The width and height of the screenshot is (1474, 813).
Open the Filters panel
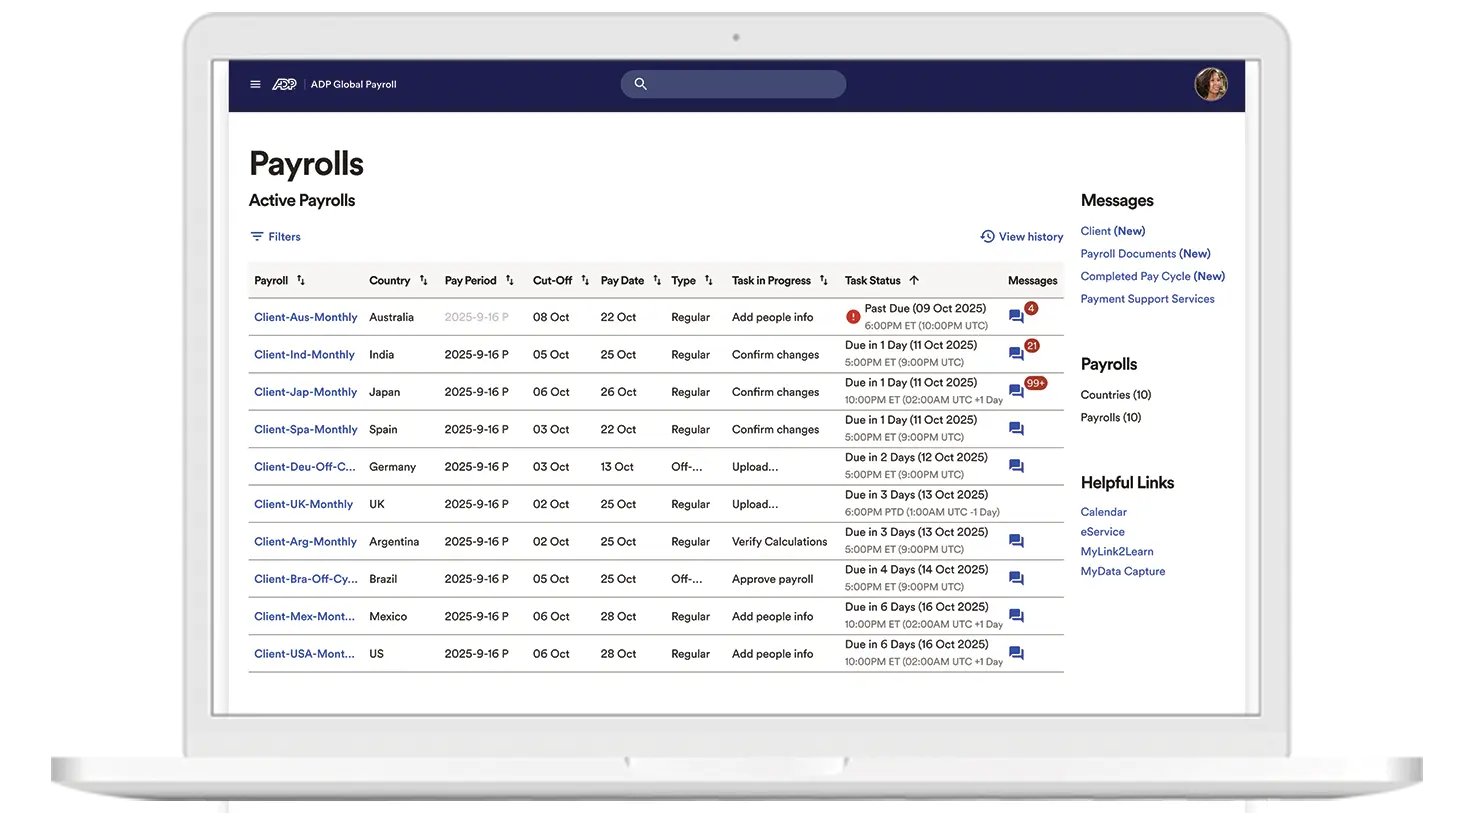pos(275,237)
